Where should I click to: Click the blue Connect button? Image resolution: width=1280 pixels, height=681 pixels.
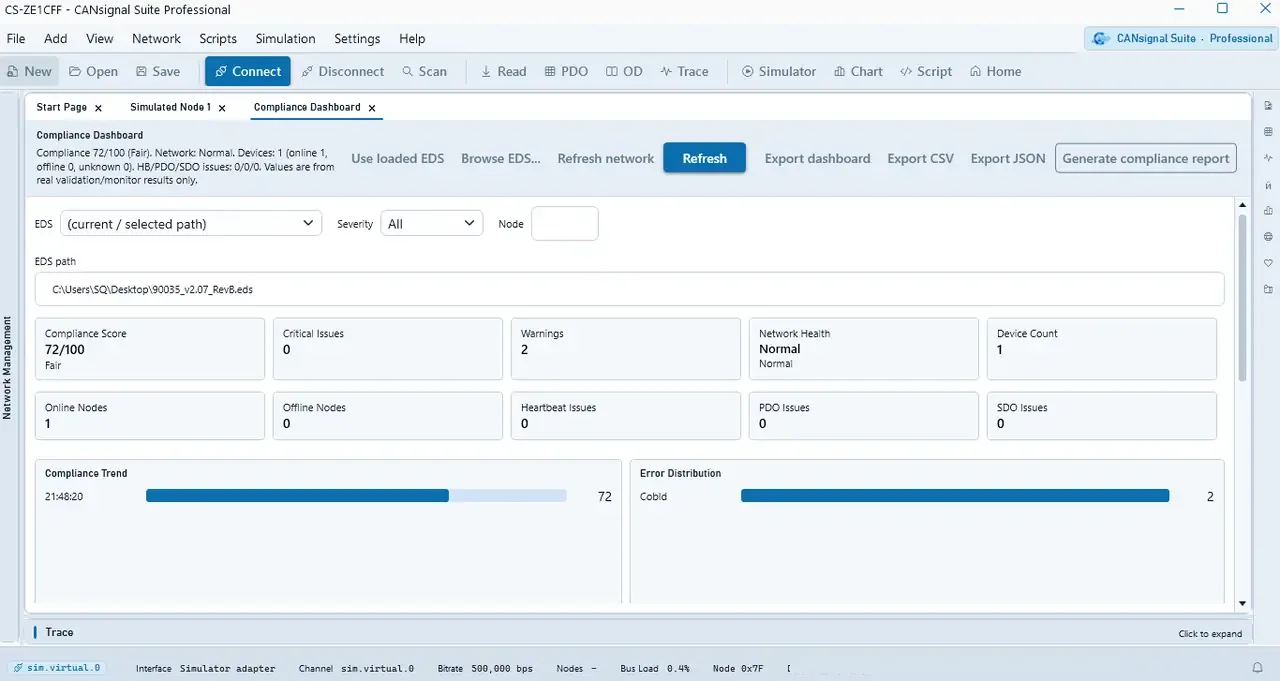coord(248,71)
